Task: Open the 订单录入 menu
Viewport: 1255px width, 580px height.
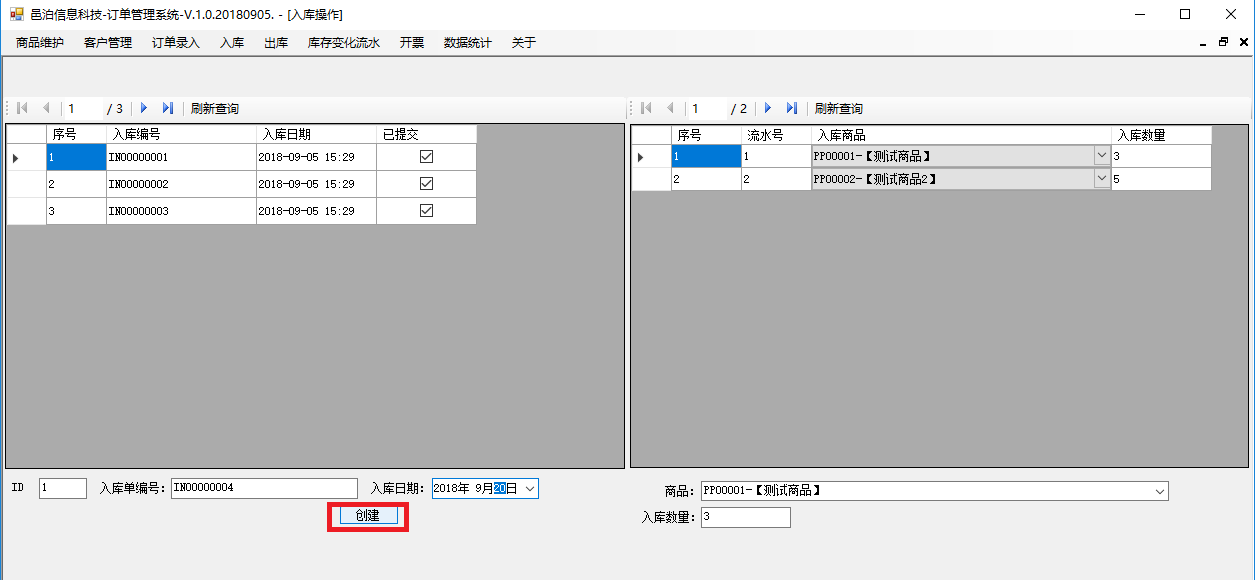Action: (x=176, y=43)
